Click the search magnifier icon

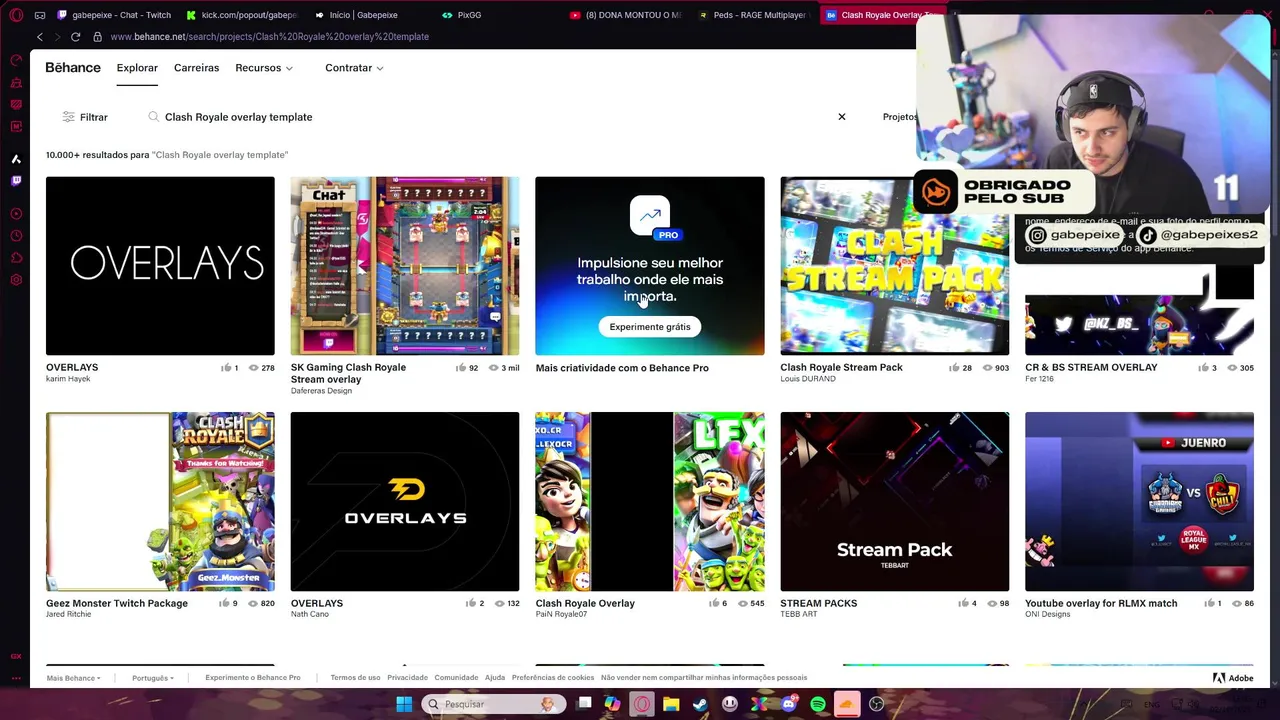pyautogui.click(x=153, y=117)
